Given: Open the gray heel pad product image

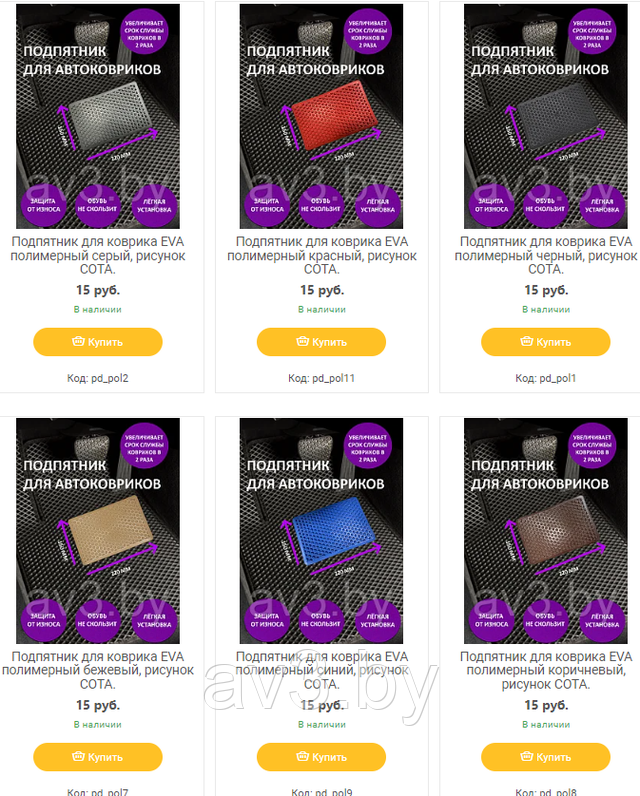Looking at the screenshot, I should point(98,116).
